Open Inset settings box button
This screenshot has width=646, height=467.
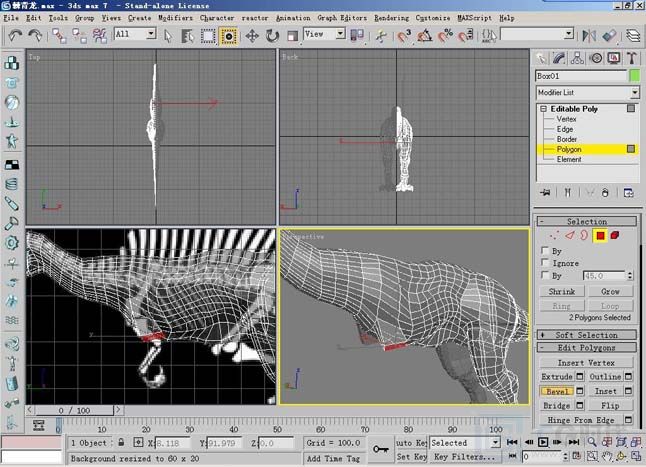coord(628,391)
